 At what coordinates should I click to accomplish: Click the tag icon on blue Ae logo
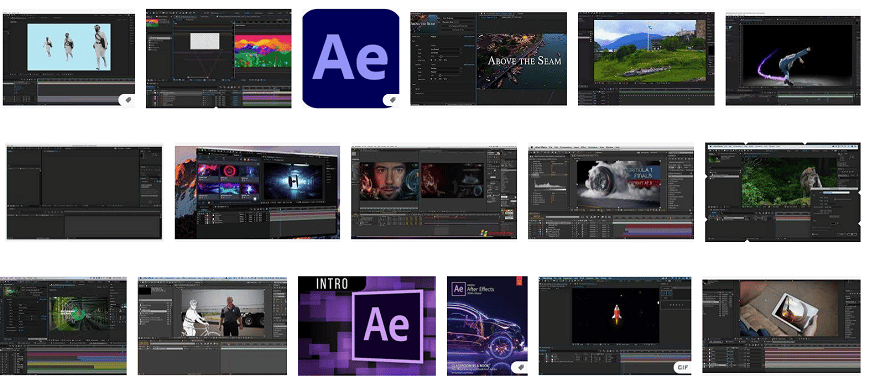point(392,100)
